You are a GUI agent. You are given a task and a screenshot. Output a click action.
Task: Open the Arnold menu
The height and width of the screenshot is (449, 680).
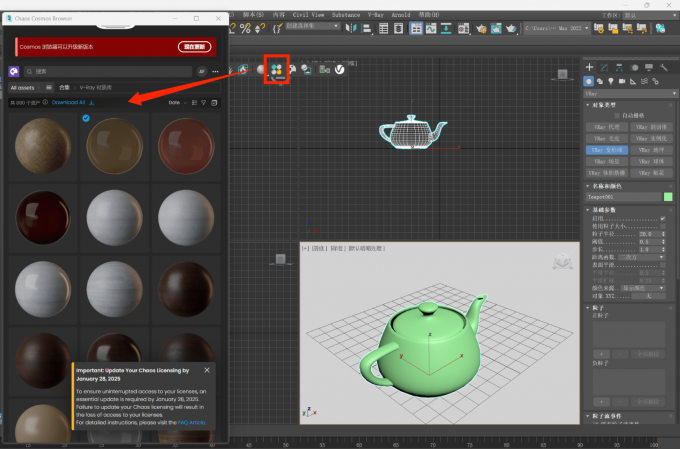pos(401,15)
